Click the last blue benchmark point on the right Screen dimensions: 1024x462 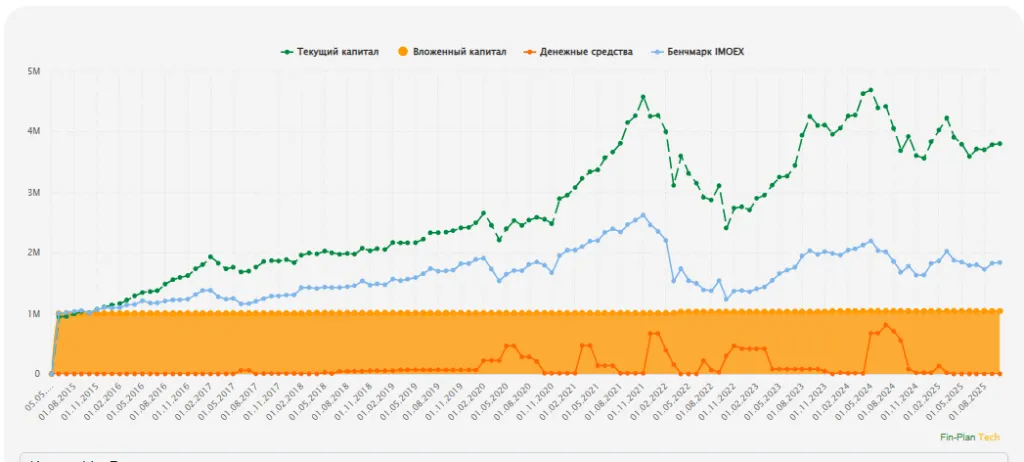(999, 262)
